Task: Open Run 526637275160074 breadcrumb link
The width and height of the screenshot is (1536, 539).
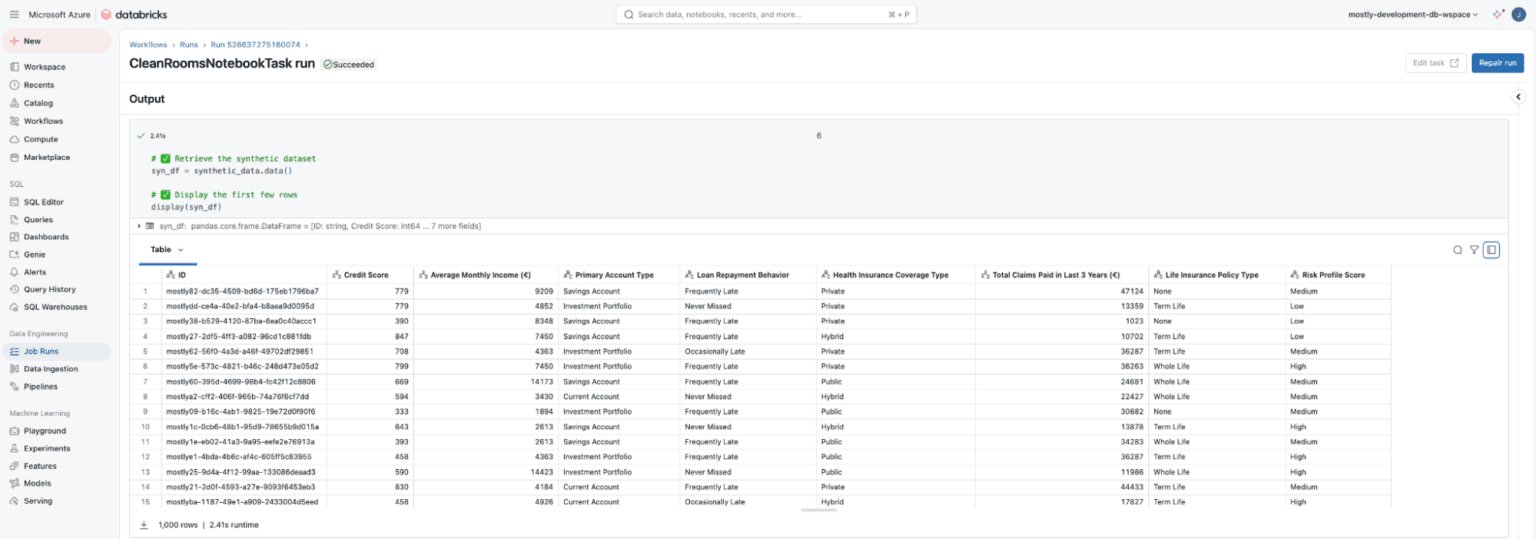Action: pyautogui.click(x=255, y=45)
